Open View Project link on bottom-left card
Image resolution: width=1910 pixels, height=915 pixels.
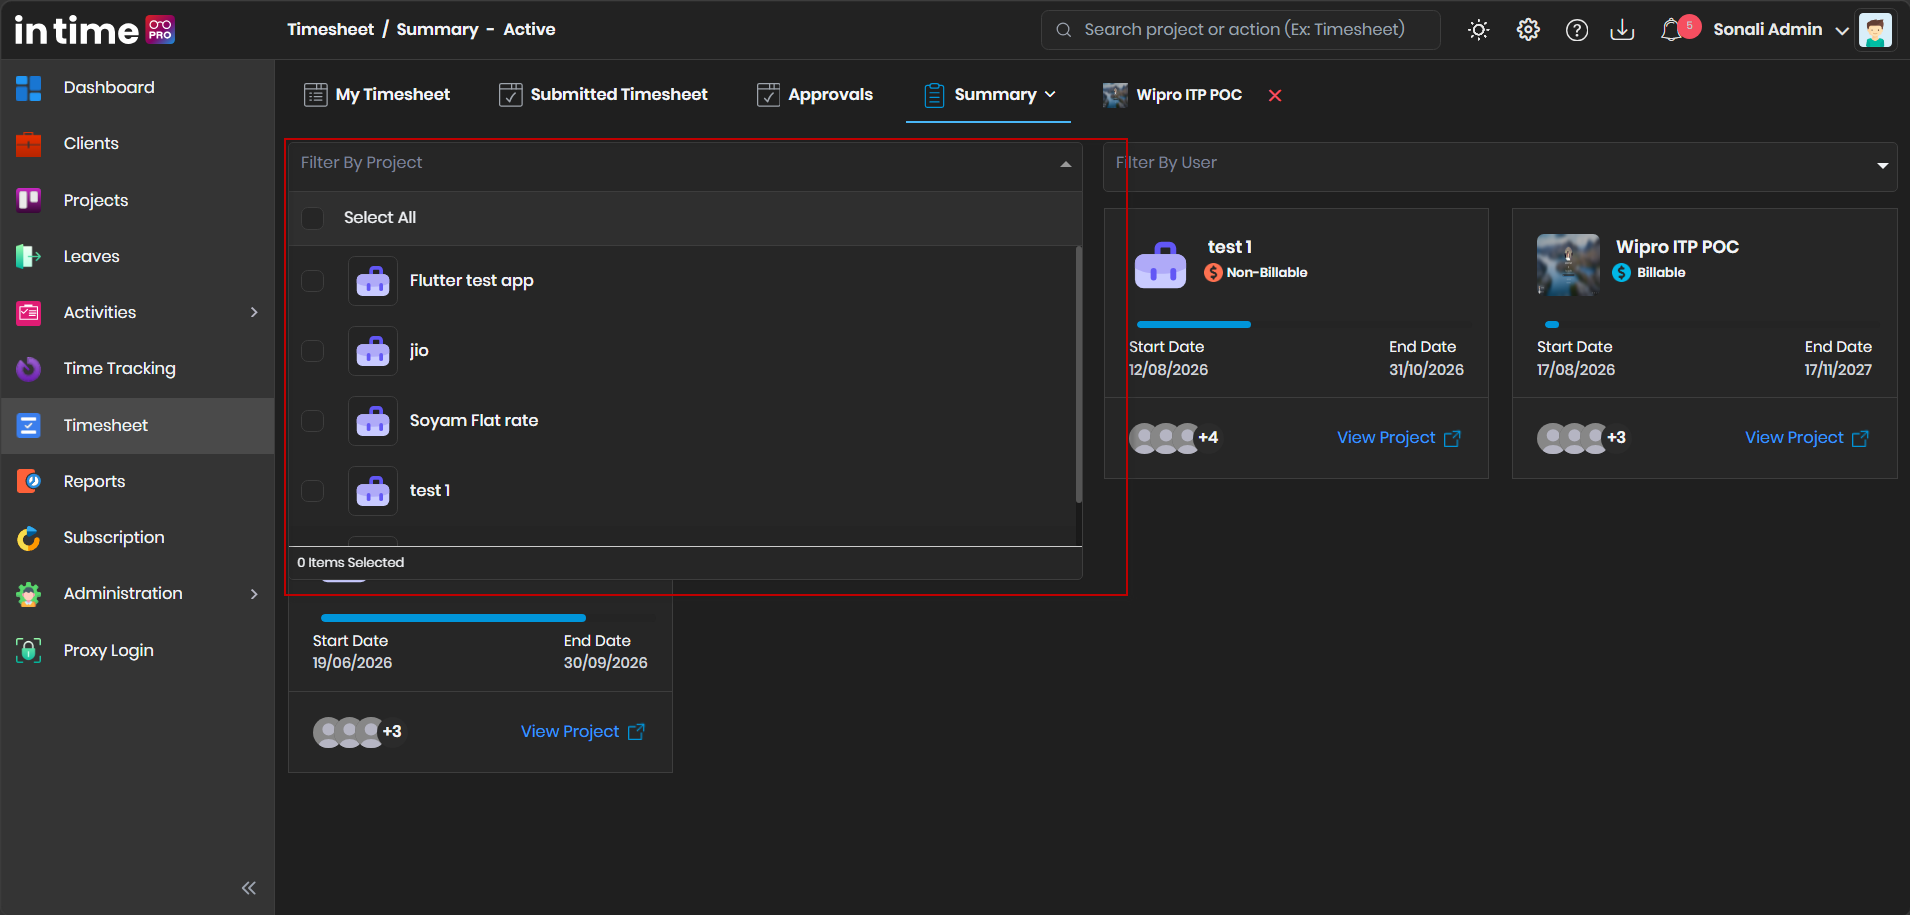point(583,732)
